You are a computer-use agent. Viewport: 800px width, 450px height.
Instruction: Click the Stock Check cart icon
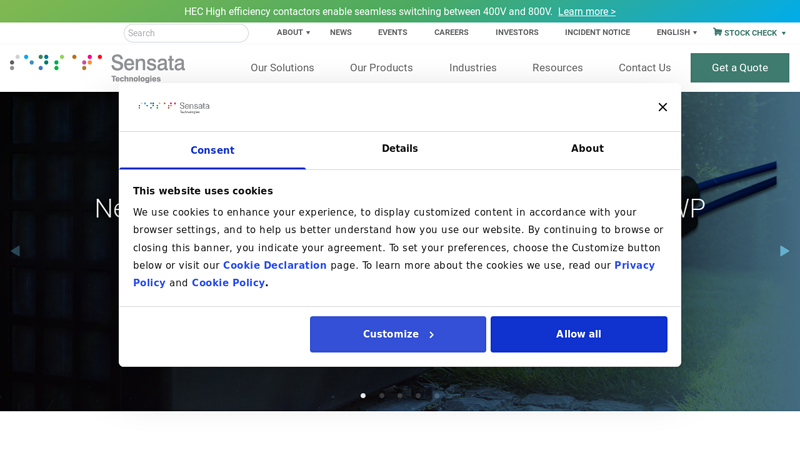coord(717,32)
